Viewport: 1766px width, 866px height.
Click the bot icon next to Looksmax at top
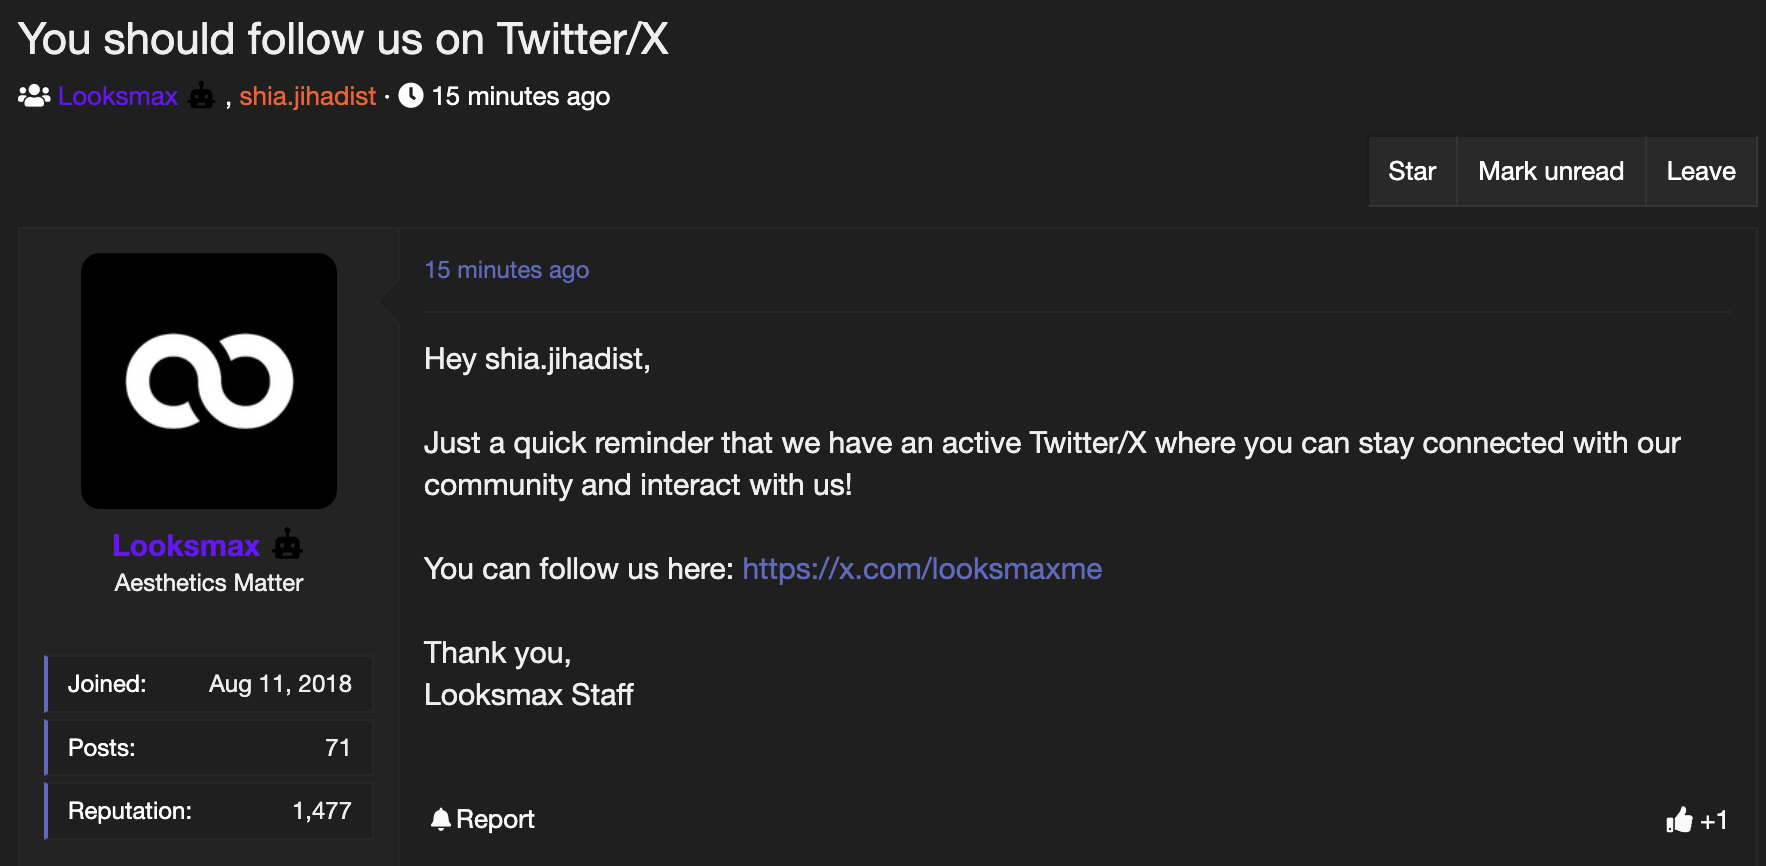tap(202, 95)
